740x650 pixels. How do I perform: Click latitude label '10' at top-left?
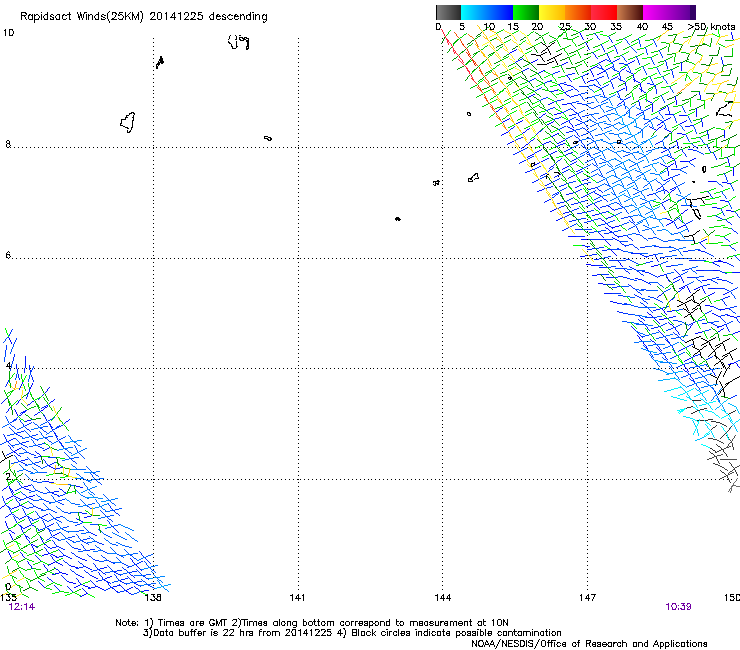8,33
